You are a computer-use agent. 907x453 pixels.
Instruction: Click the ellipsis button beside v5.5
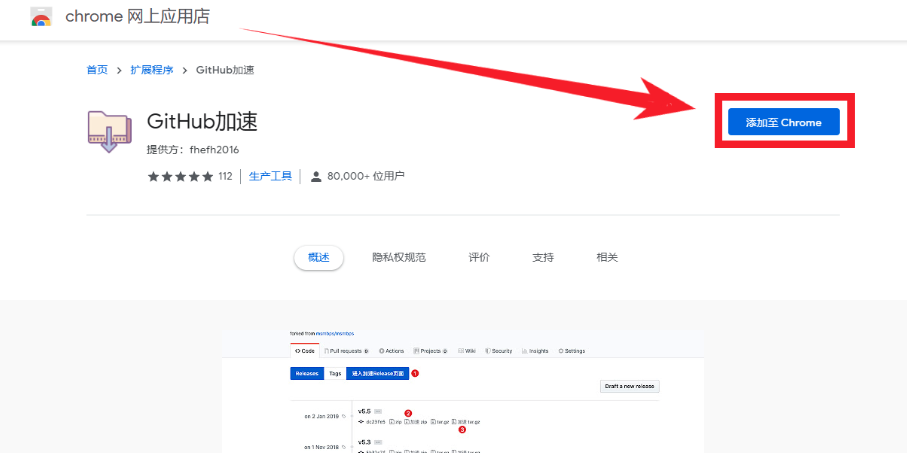[378, 411]
